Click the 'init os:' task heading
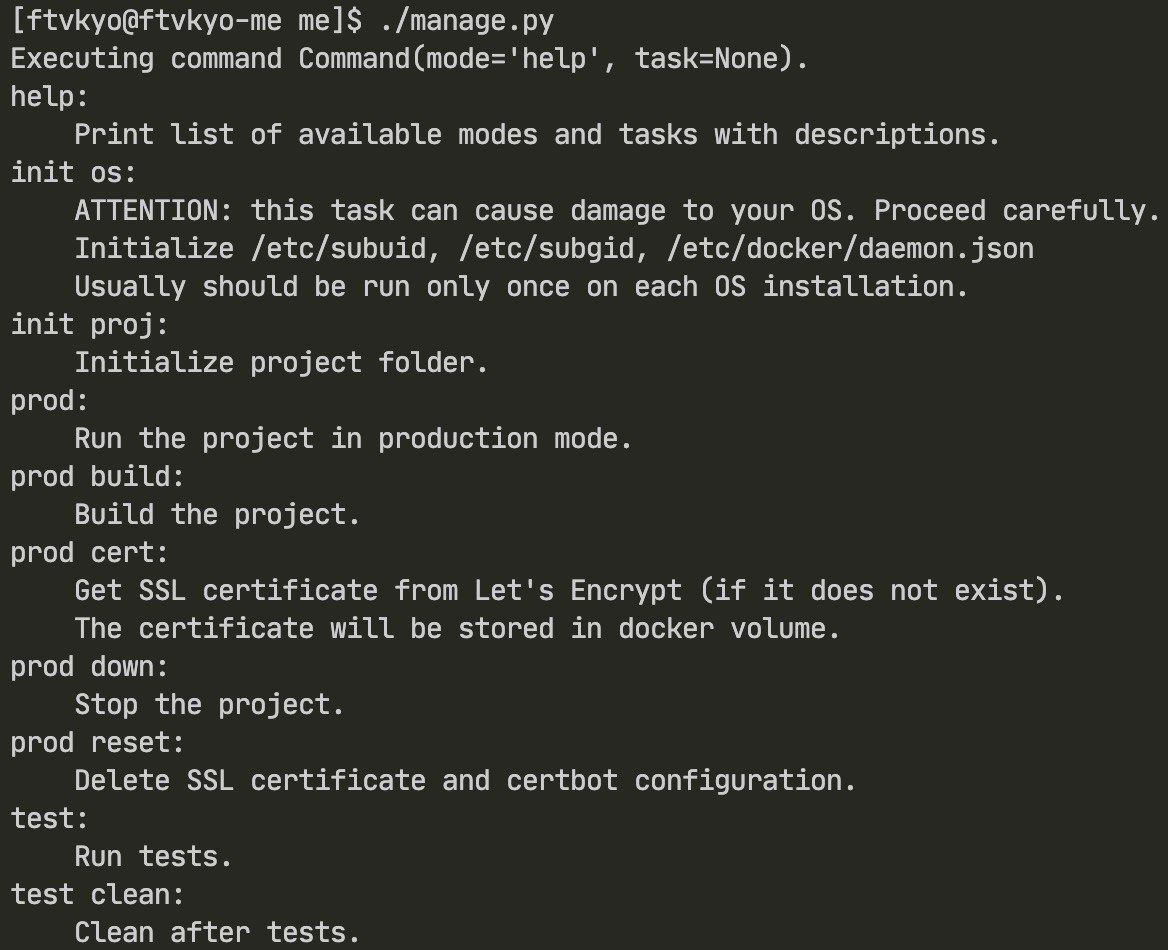 pyautogui.click(x=74, y=173)
